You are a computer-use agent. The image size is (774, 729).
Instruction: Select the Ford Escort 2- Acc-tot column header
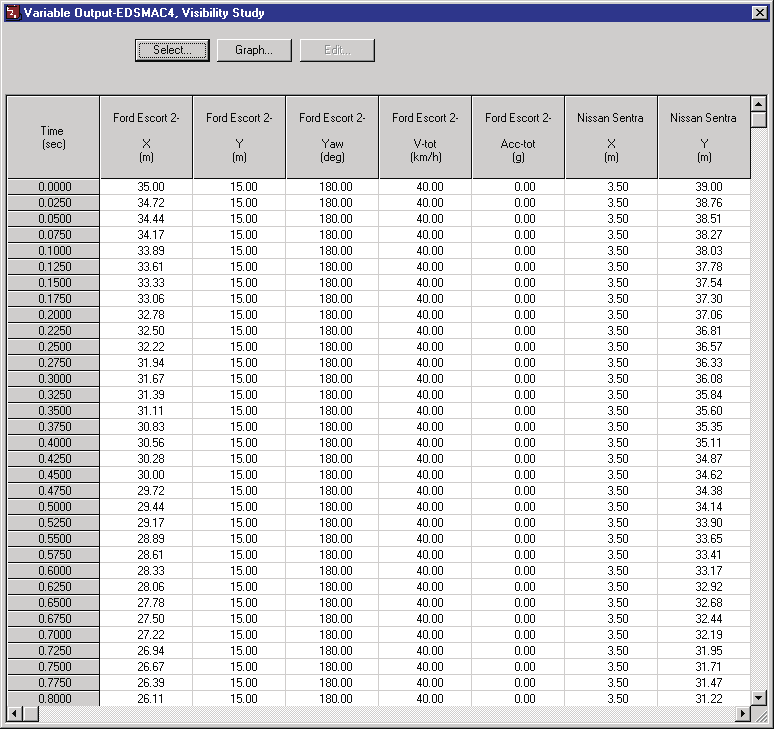pyautogui.click(x=518, y=137)
